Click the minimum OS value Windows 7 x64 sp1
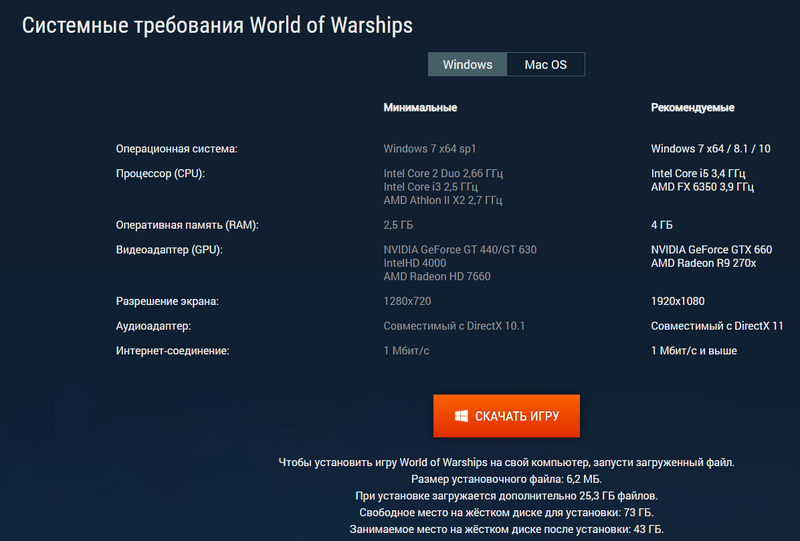This screenshot has height=541, width=800. pos(430,149)
